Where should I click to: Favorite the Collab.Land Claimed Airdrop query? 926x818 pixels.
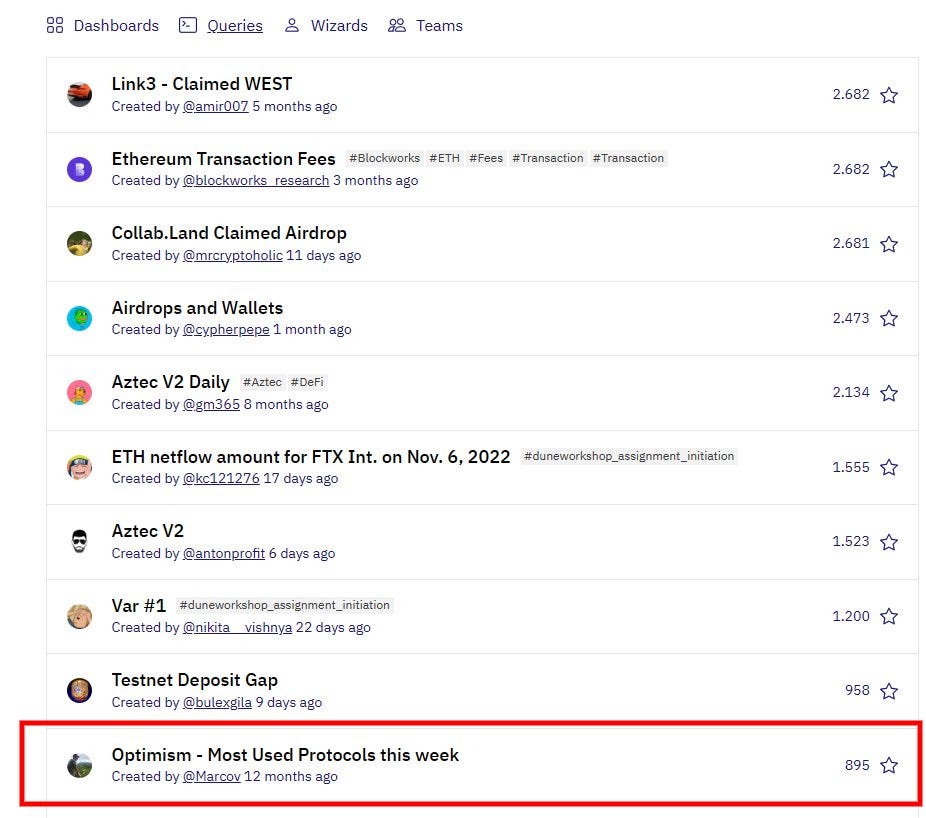coord(889,244)
